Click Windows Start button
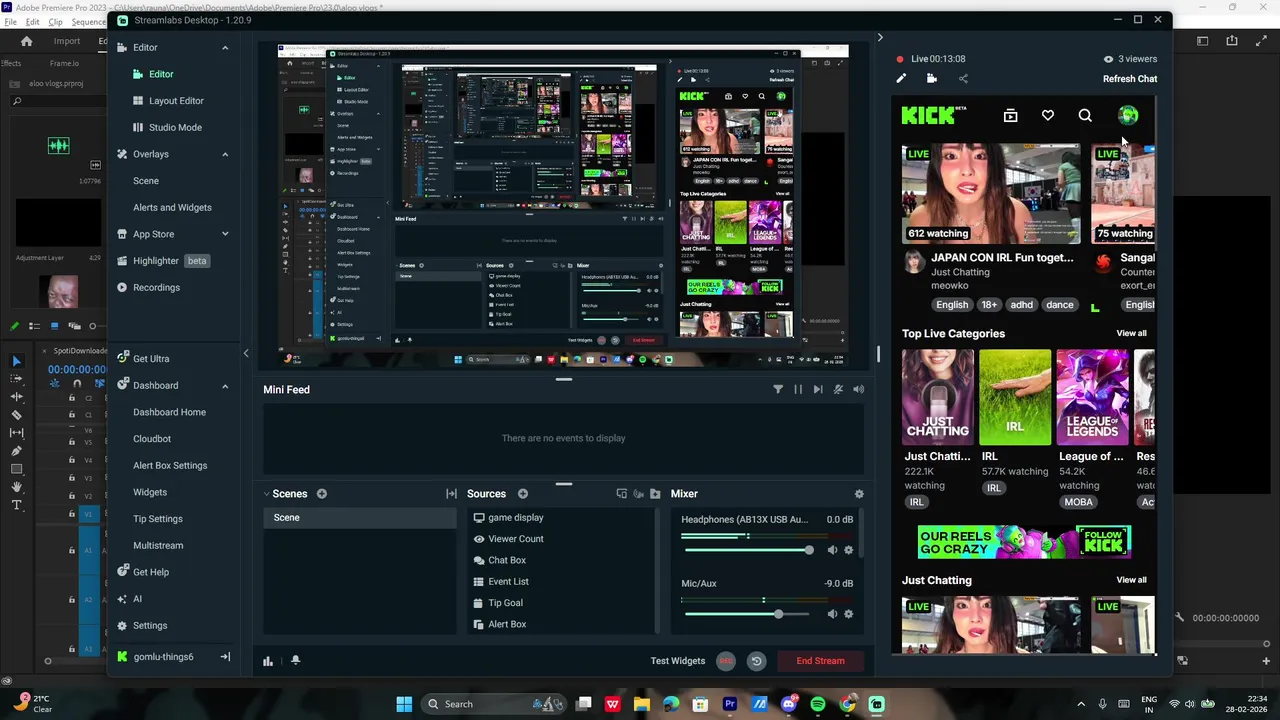Viewport: 1280px width, 720px height. 404,704
